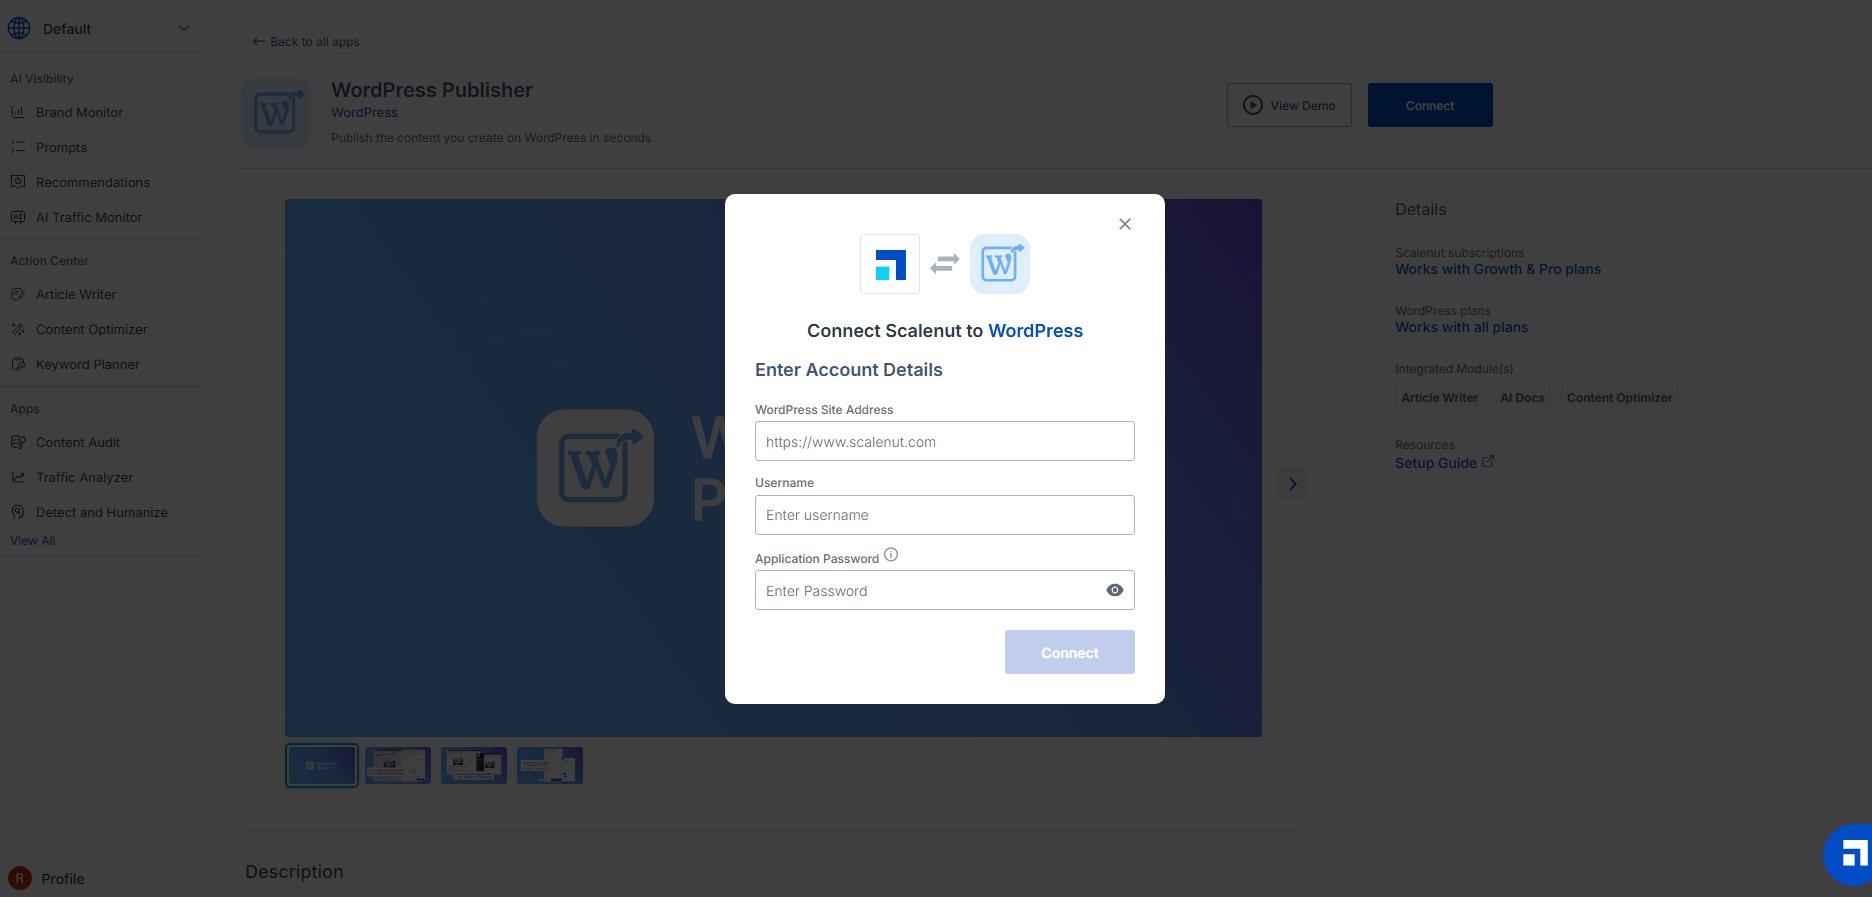The width and height of the screenshot is (1872, 897).
Task: Click View All under Apps
Action: 33,541
